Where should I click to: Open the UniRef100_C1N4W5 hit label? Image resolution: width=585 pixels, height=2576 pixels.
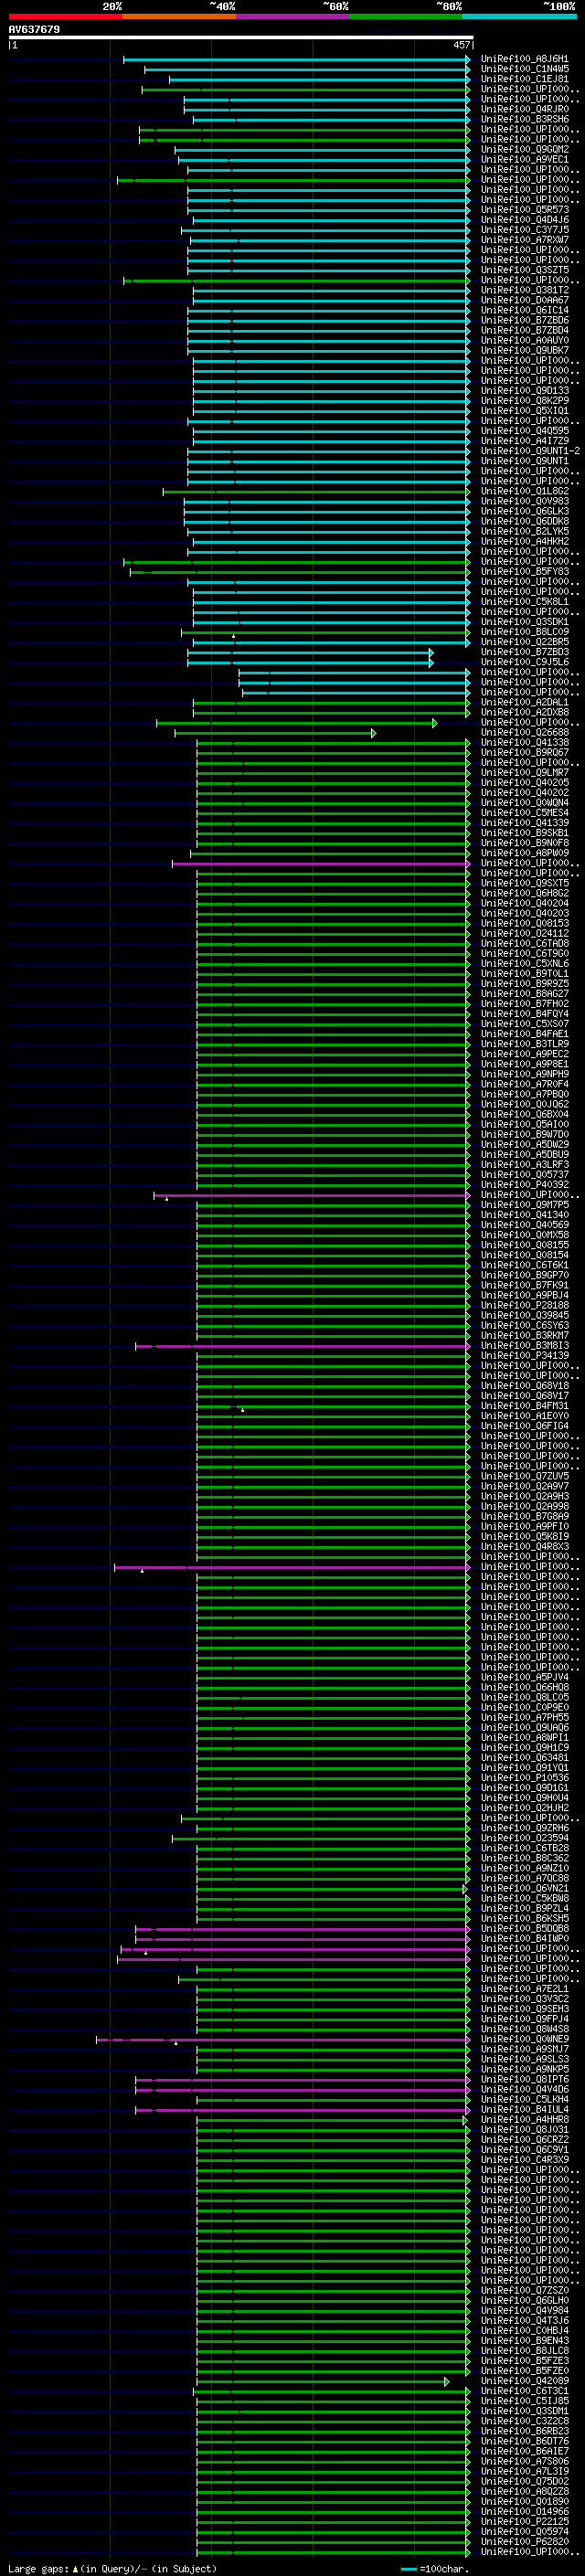point(524,69)
